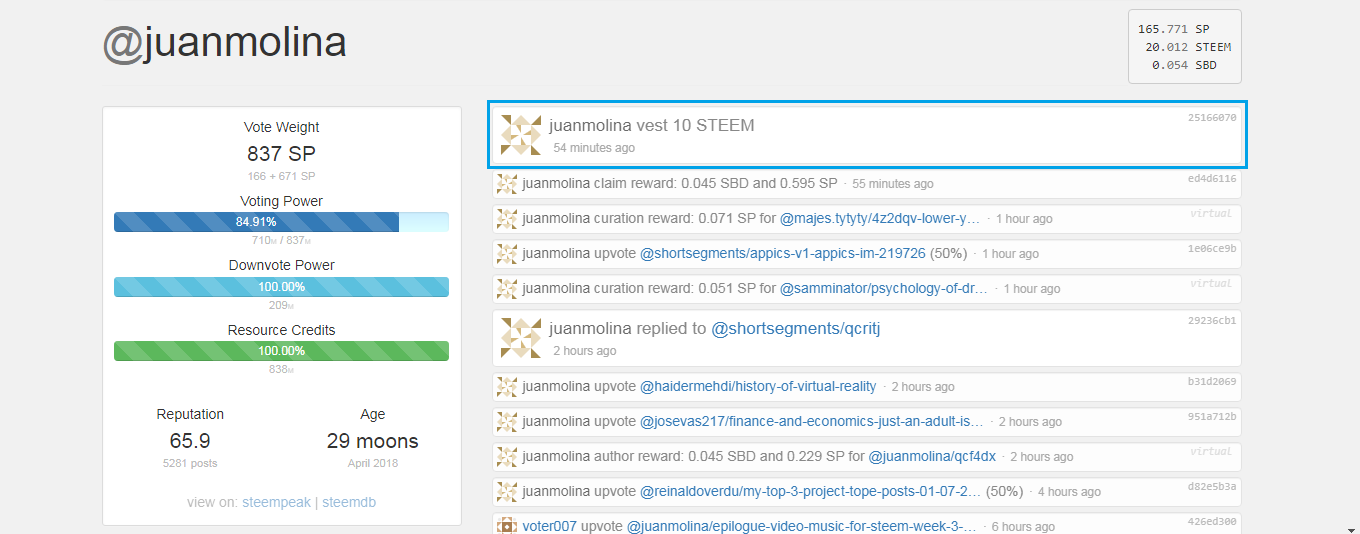1360x534 pixels.
Task: Click avatar icon on reinaldoverdu upvote row
Action: click(507, 491)
